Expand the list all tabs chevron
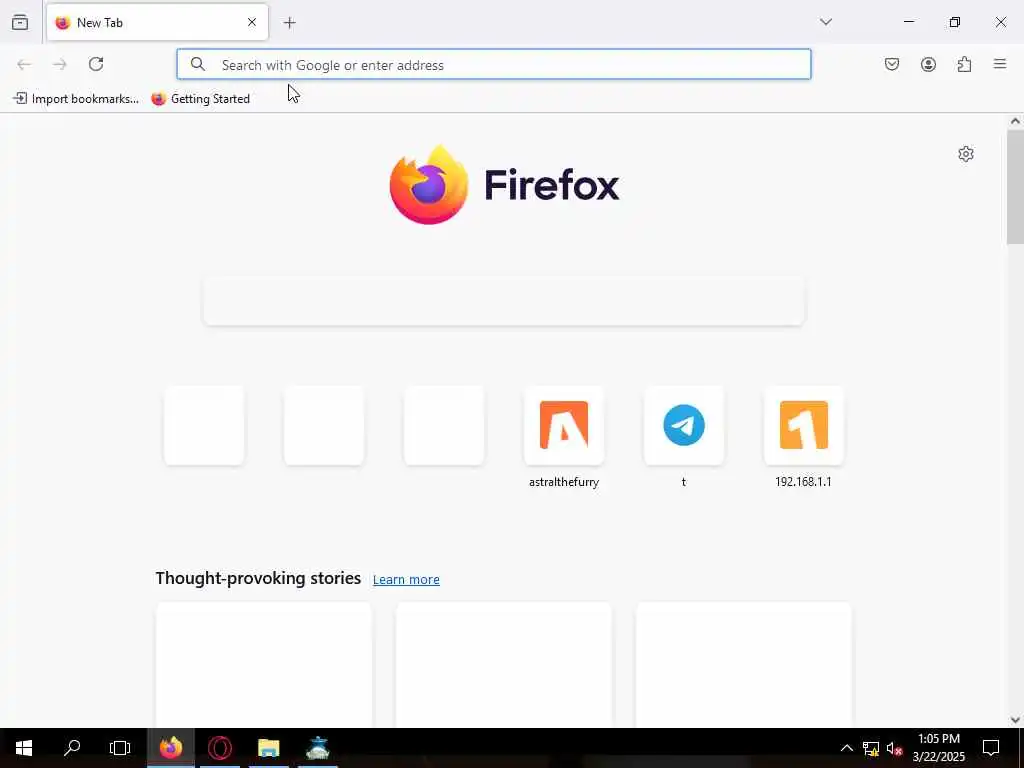 (x=825, y=22)
